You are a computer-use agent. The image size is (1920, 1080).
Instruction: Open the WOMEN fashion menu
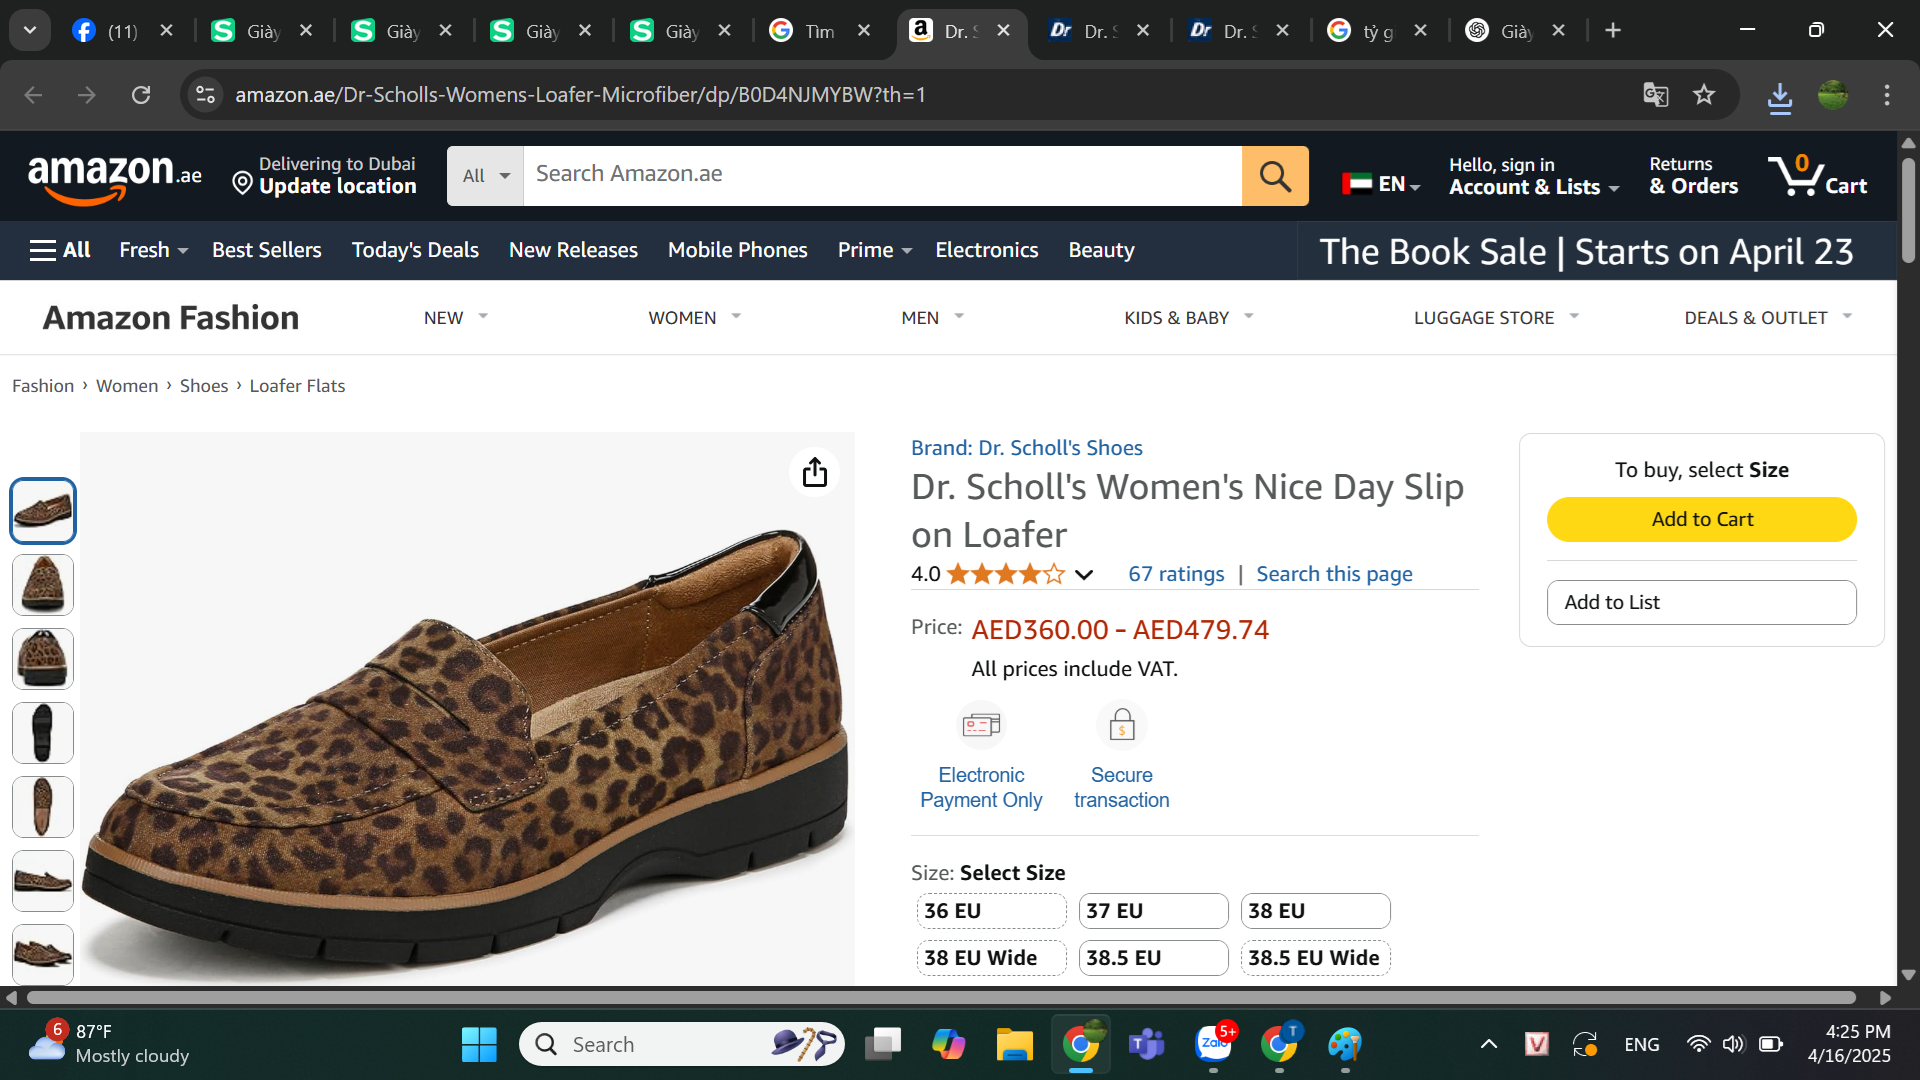tap(694, 318)
